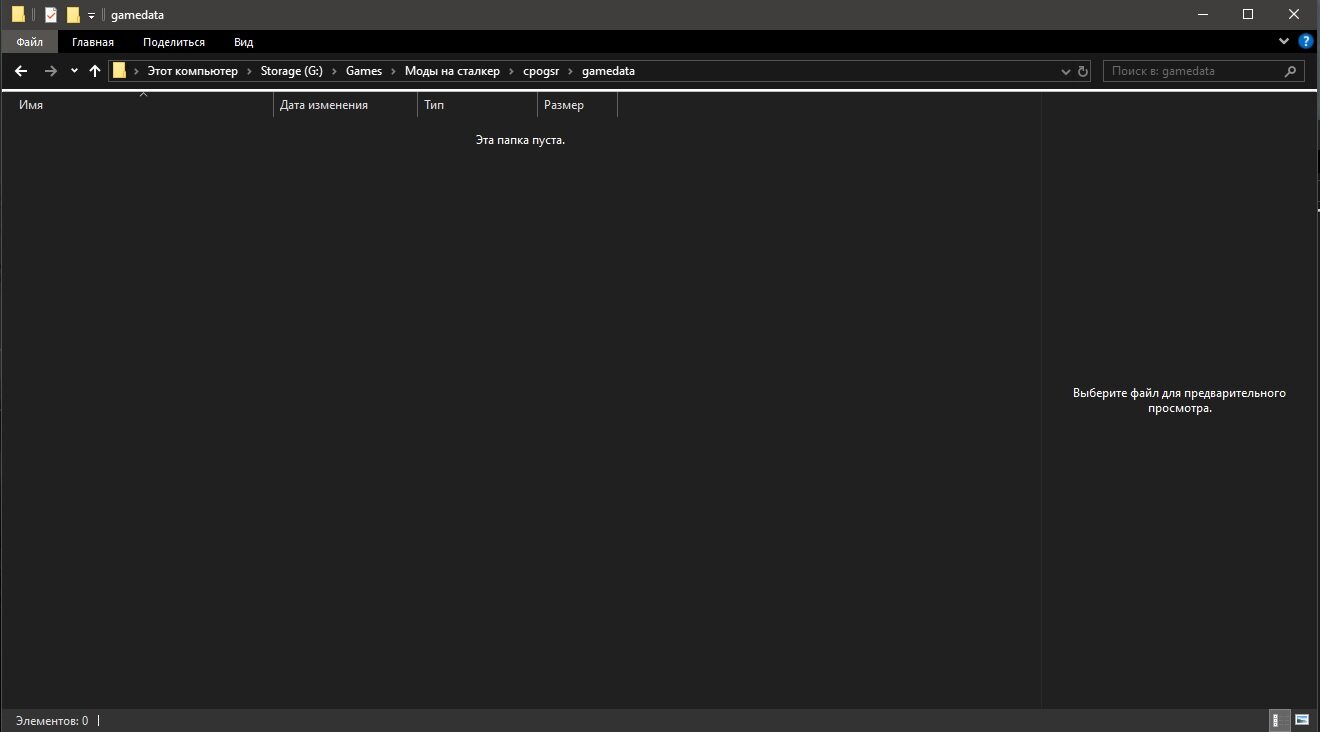Click the search magnifier icon
This screenshot has width=1320, height=732.
pos(1291,71)
